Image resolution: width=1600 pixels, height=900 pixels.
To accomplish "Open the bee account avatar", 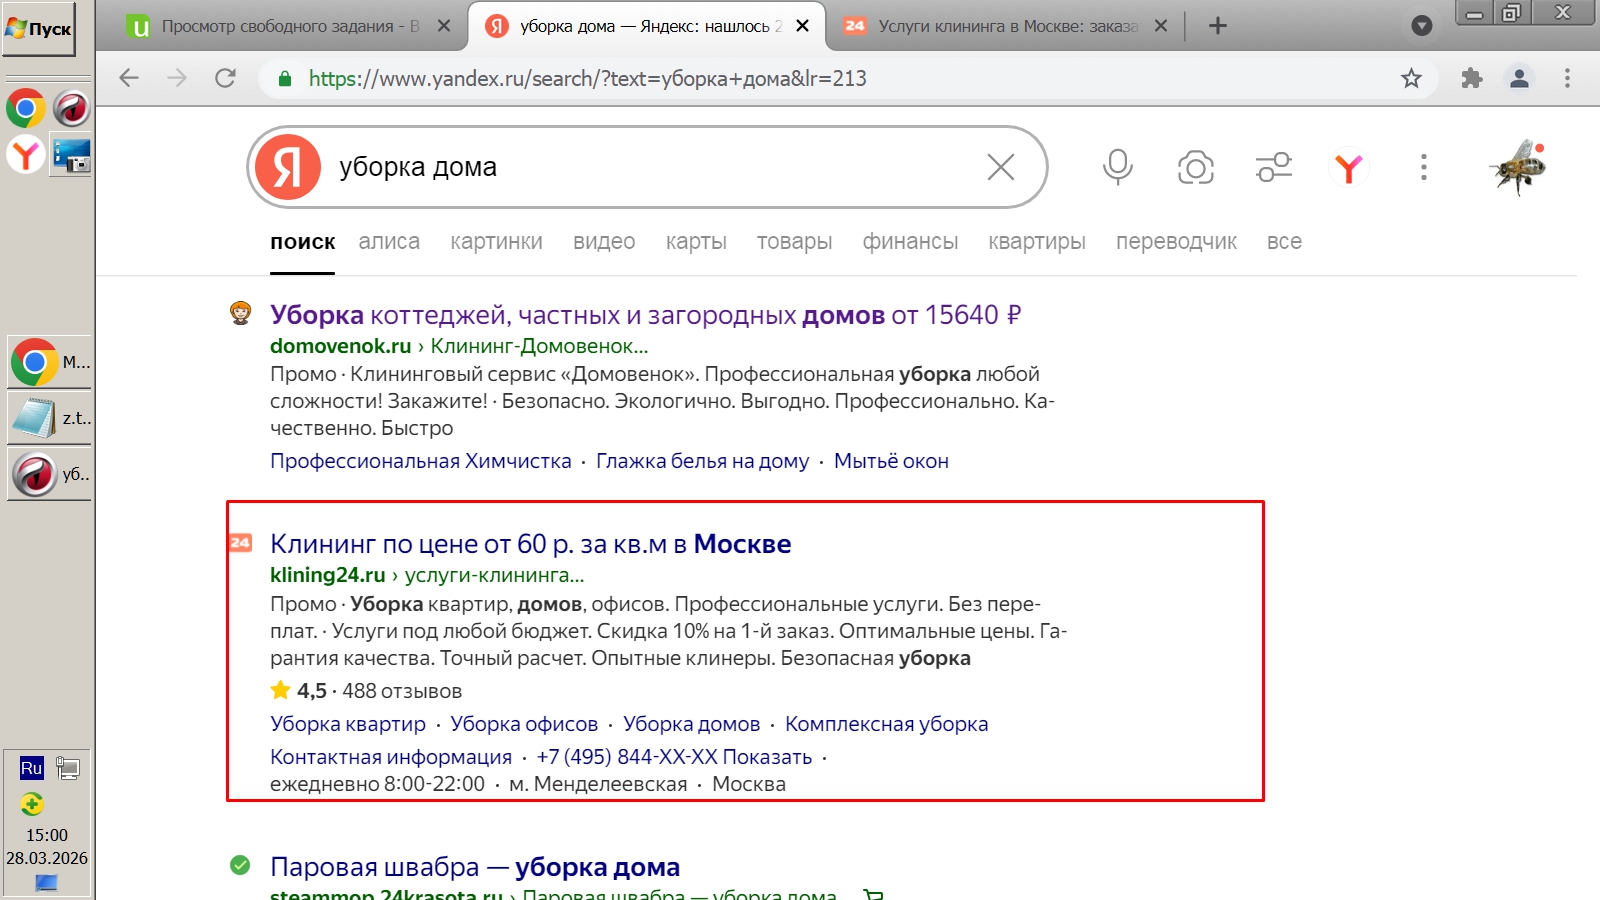I will (1518, 167).
